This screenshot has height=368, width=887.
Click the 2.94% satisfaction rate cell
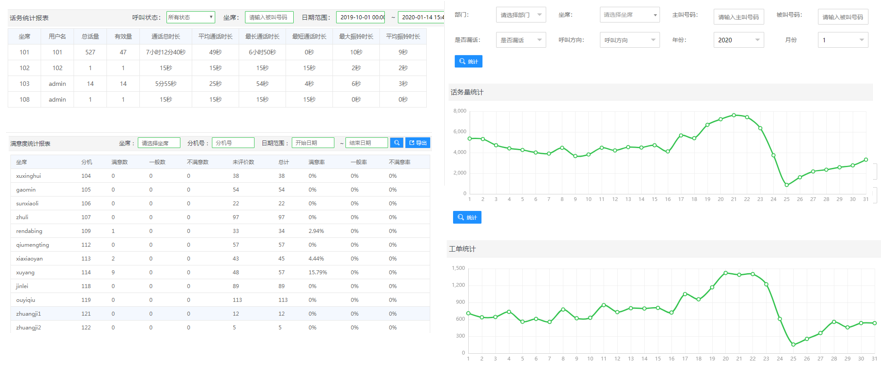point(316,231)
